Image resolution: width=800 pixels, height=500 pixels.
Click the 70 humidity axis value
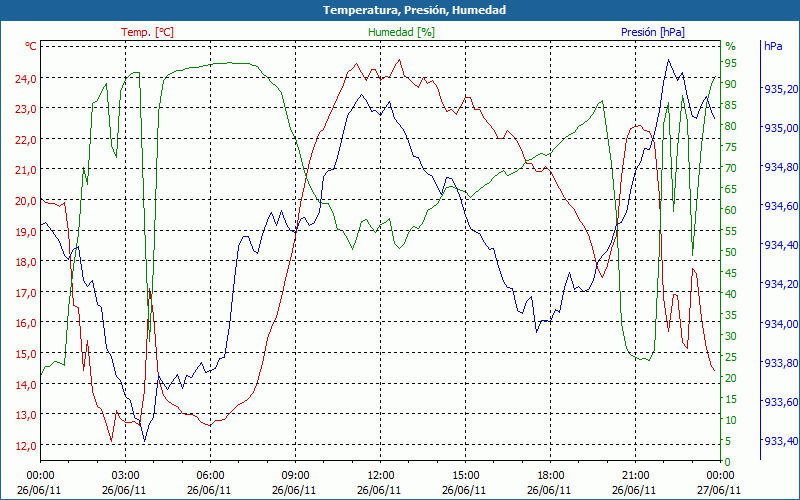pyautogui.click(x=731, y=168)
